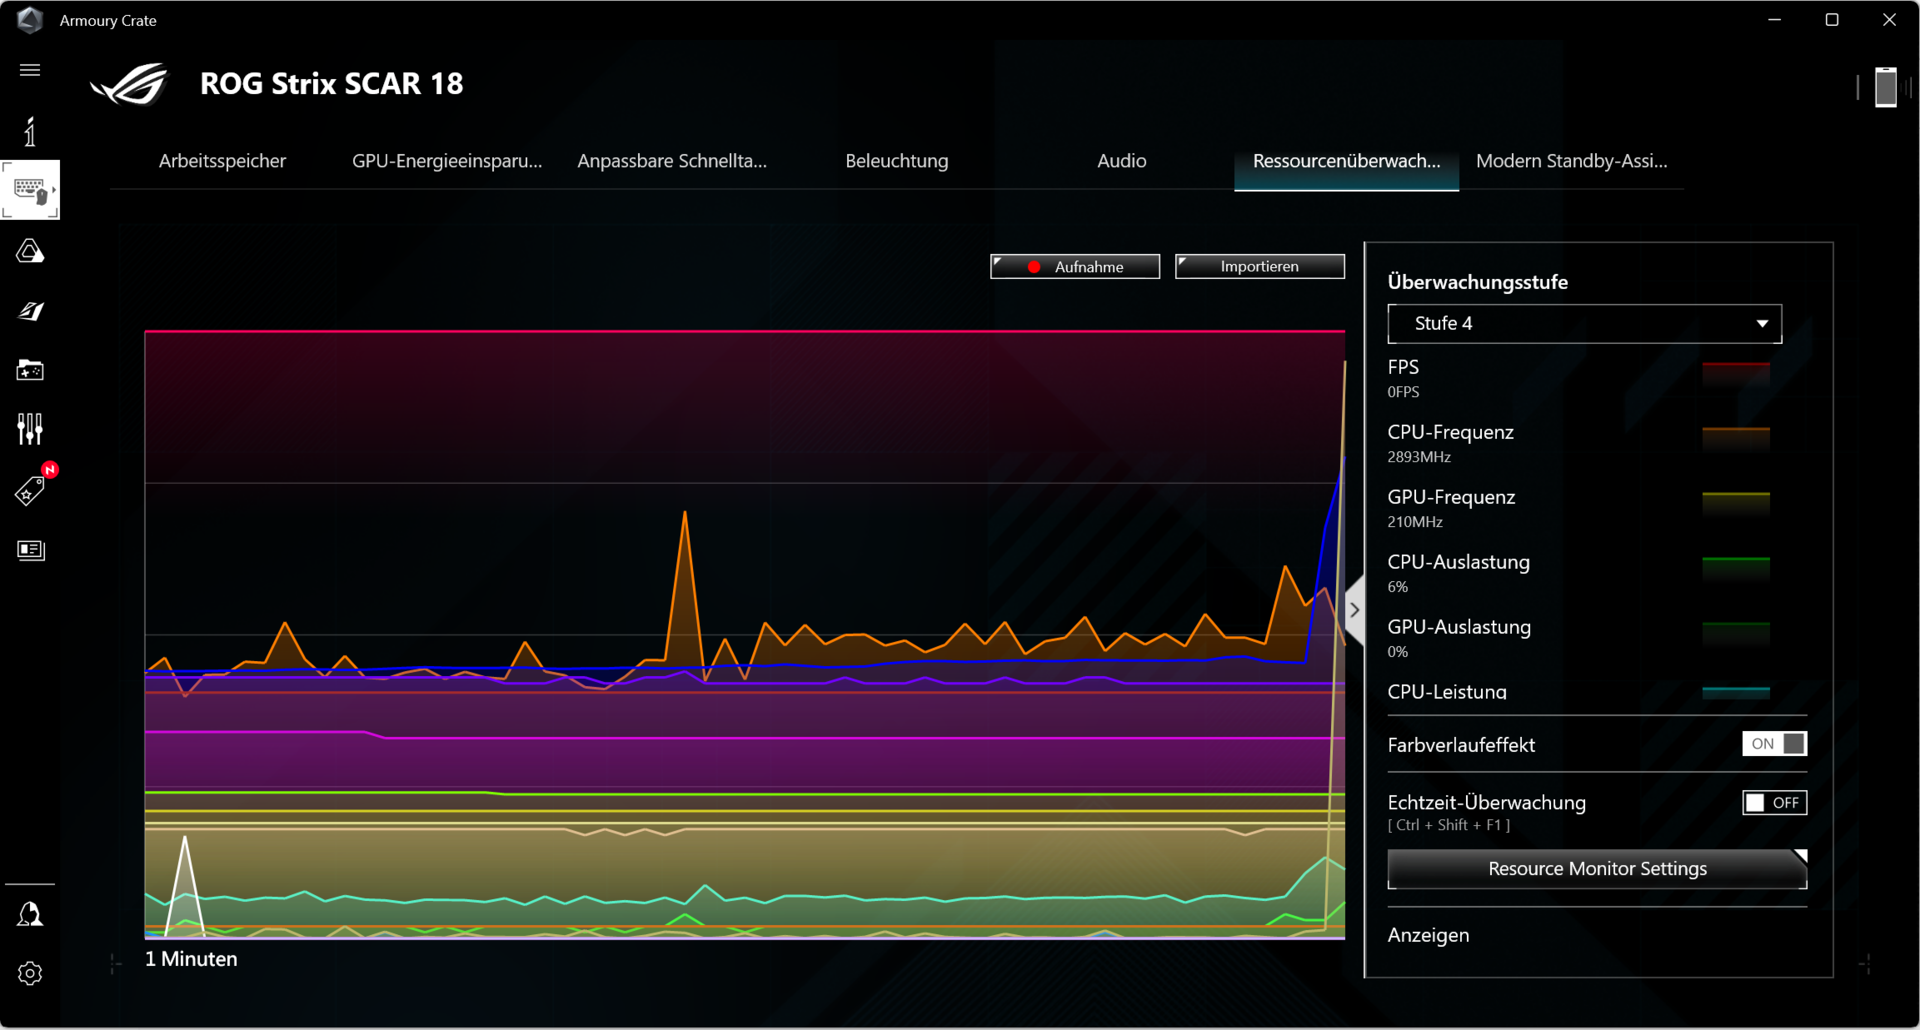Click the 0FPS value
The image size is (1920, 1030).
coord(1403,392)
